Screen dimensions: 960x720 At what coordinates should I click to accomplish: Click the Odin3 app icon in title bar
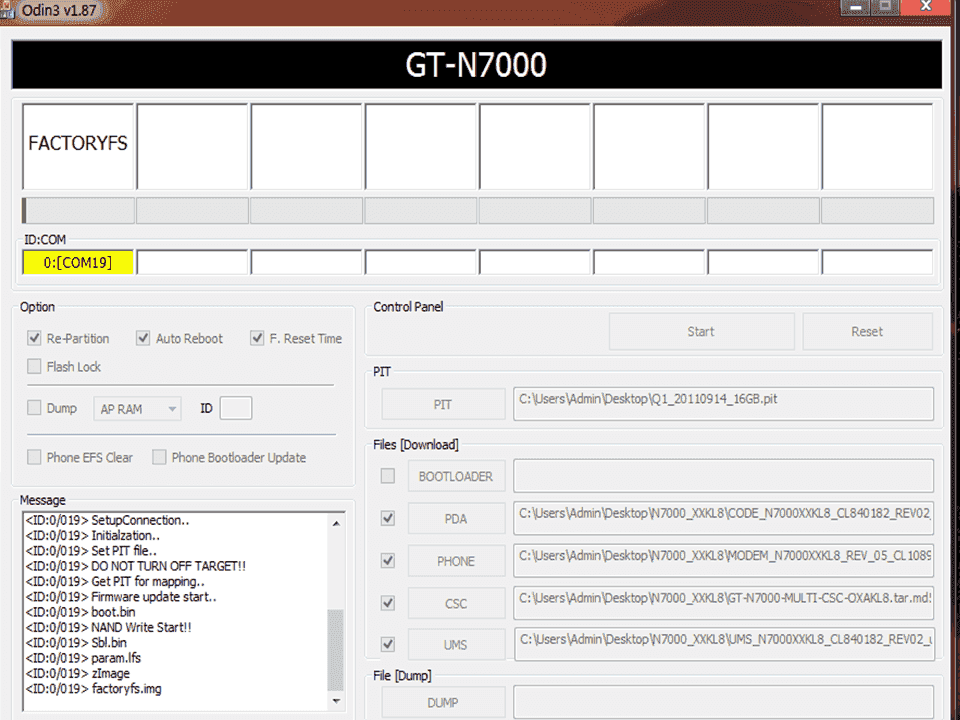[7, 10]
